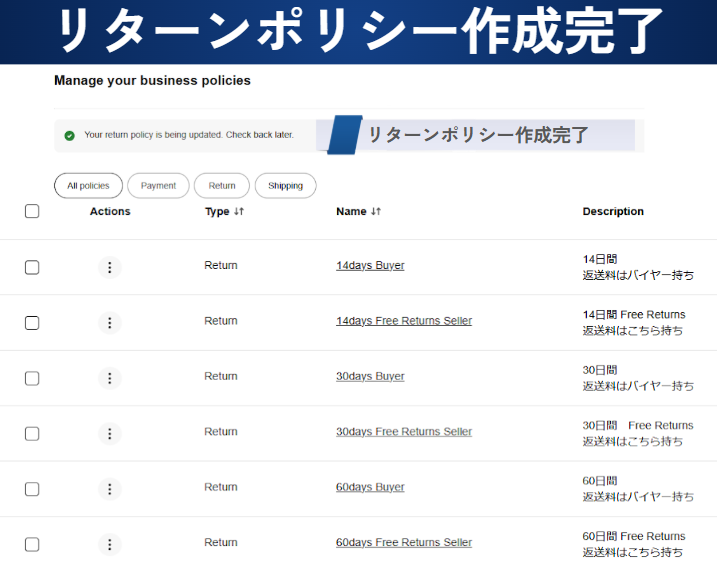Tick checkbox for 60days Free Returns Seller
This screenshot has height=568, width=717.
[32, 545]
